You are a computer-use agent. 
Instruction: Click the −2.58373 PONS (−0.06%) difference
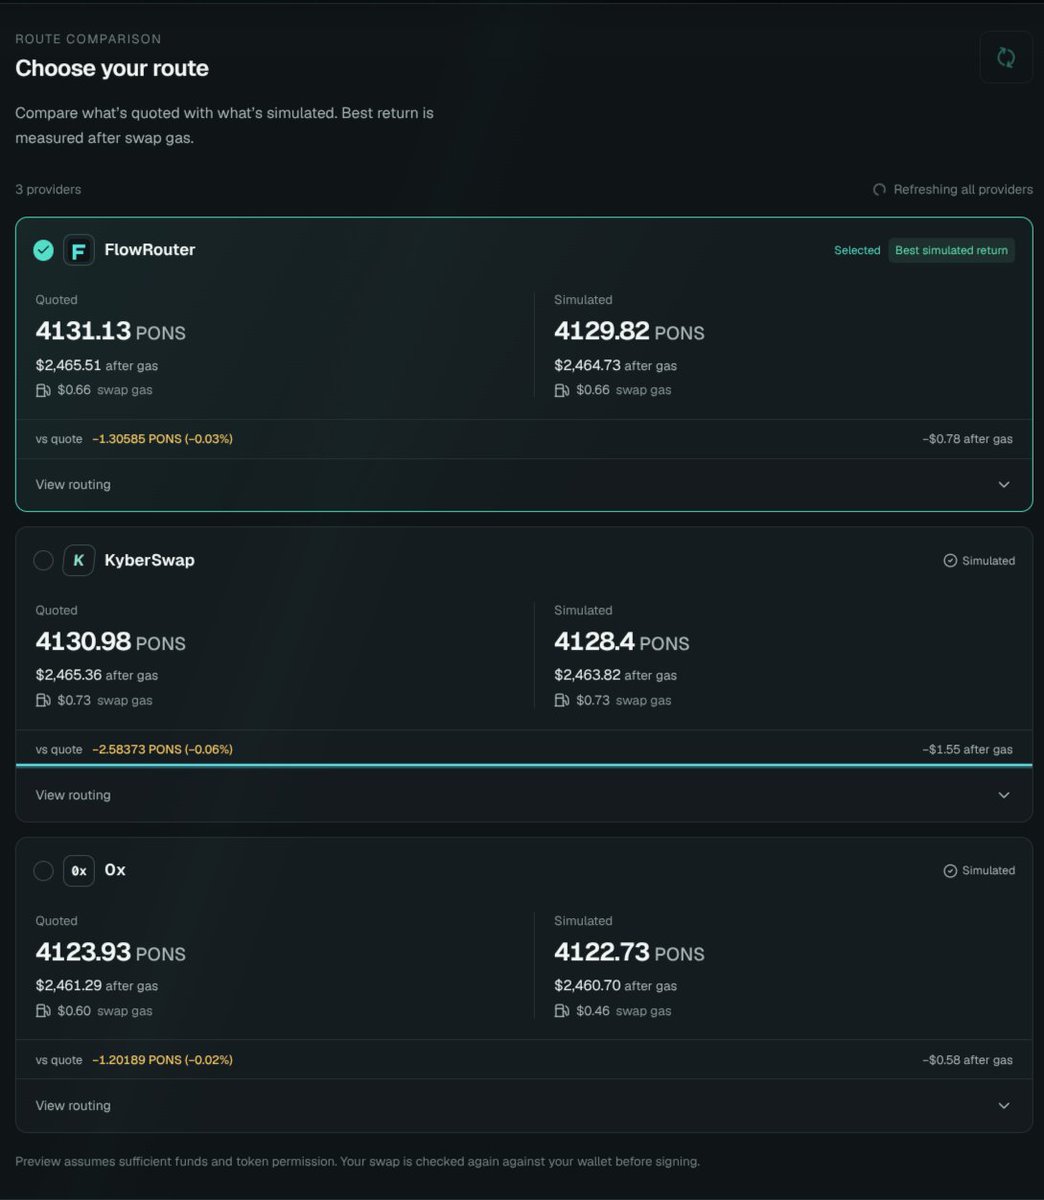162,749
